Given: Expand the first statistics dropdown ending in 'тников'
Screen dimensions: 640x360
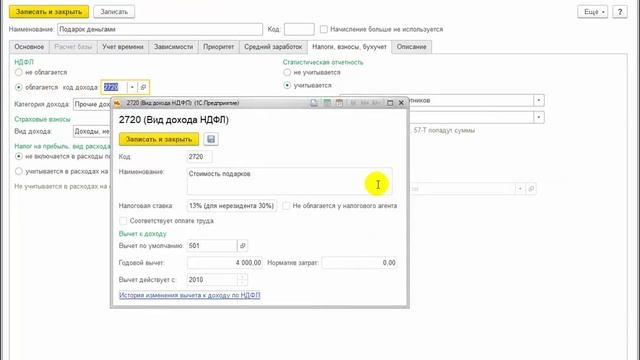Looking at the screenshot, I should click(539, 100).
